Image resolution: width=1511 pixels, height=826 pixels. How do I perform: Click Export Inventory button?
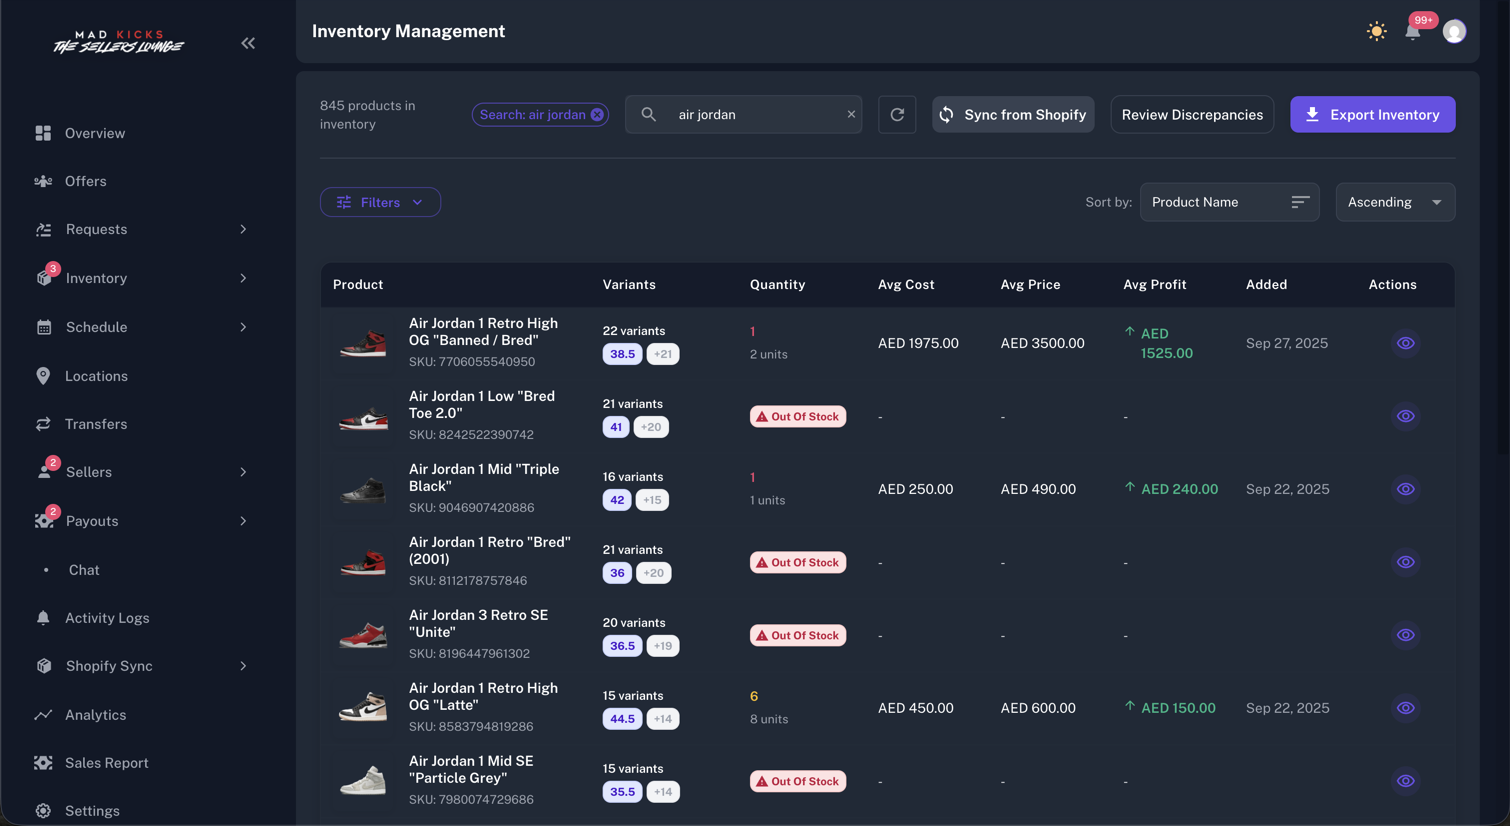coord(1372,114)
